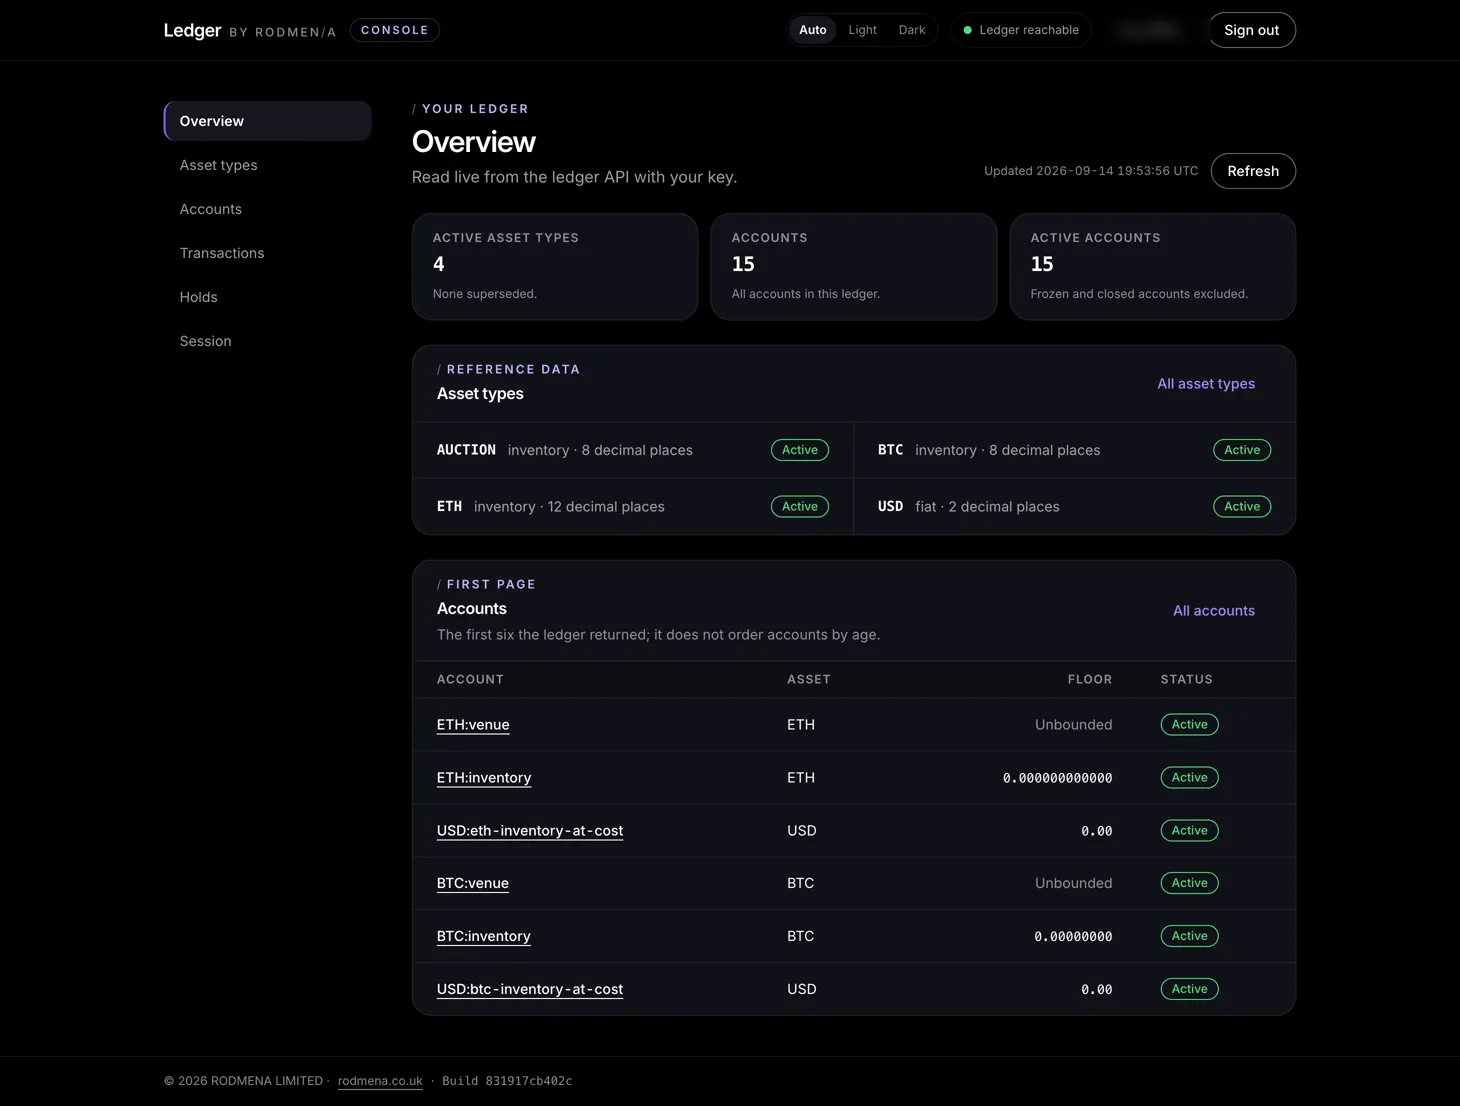This screenshot has height=1106, width=1460.
Task: Click the Ledger logo text
Action: (192, 30)
